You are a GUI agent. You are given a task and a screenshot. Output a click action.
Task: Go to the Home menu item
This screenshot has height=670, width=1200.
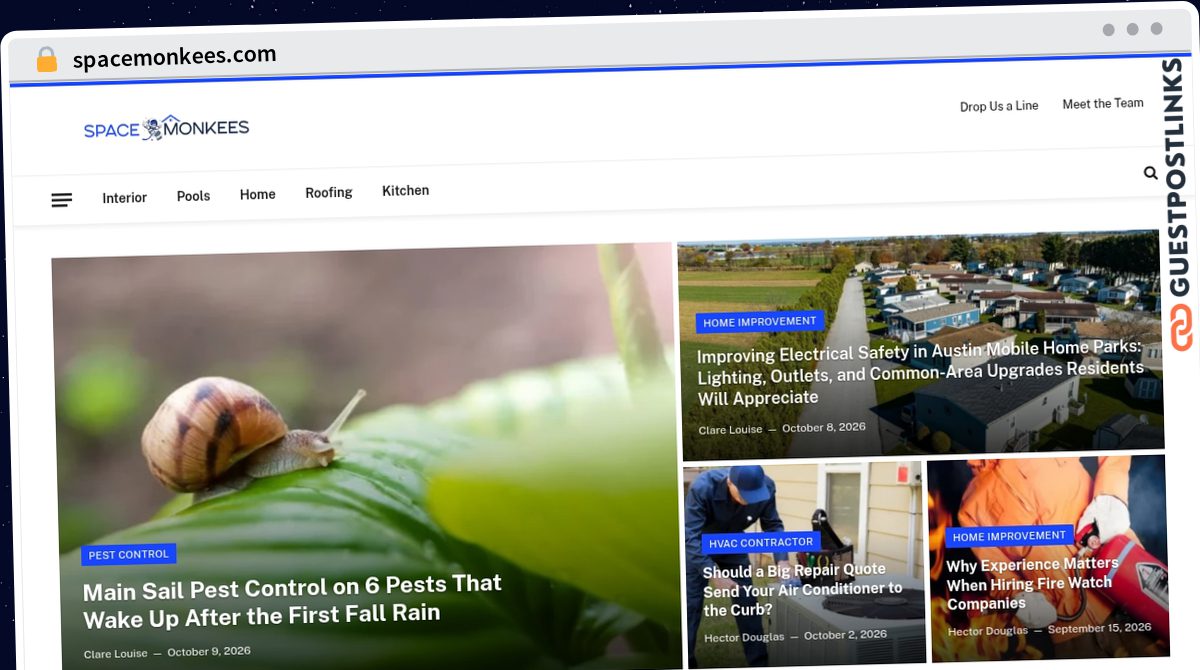tap(257, 194)
